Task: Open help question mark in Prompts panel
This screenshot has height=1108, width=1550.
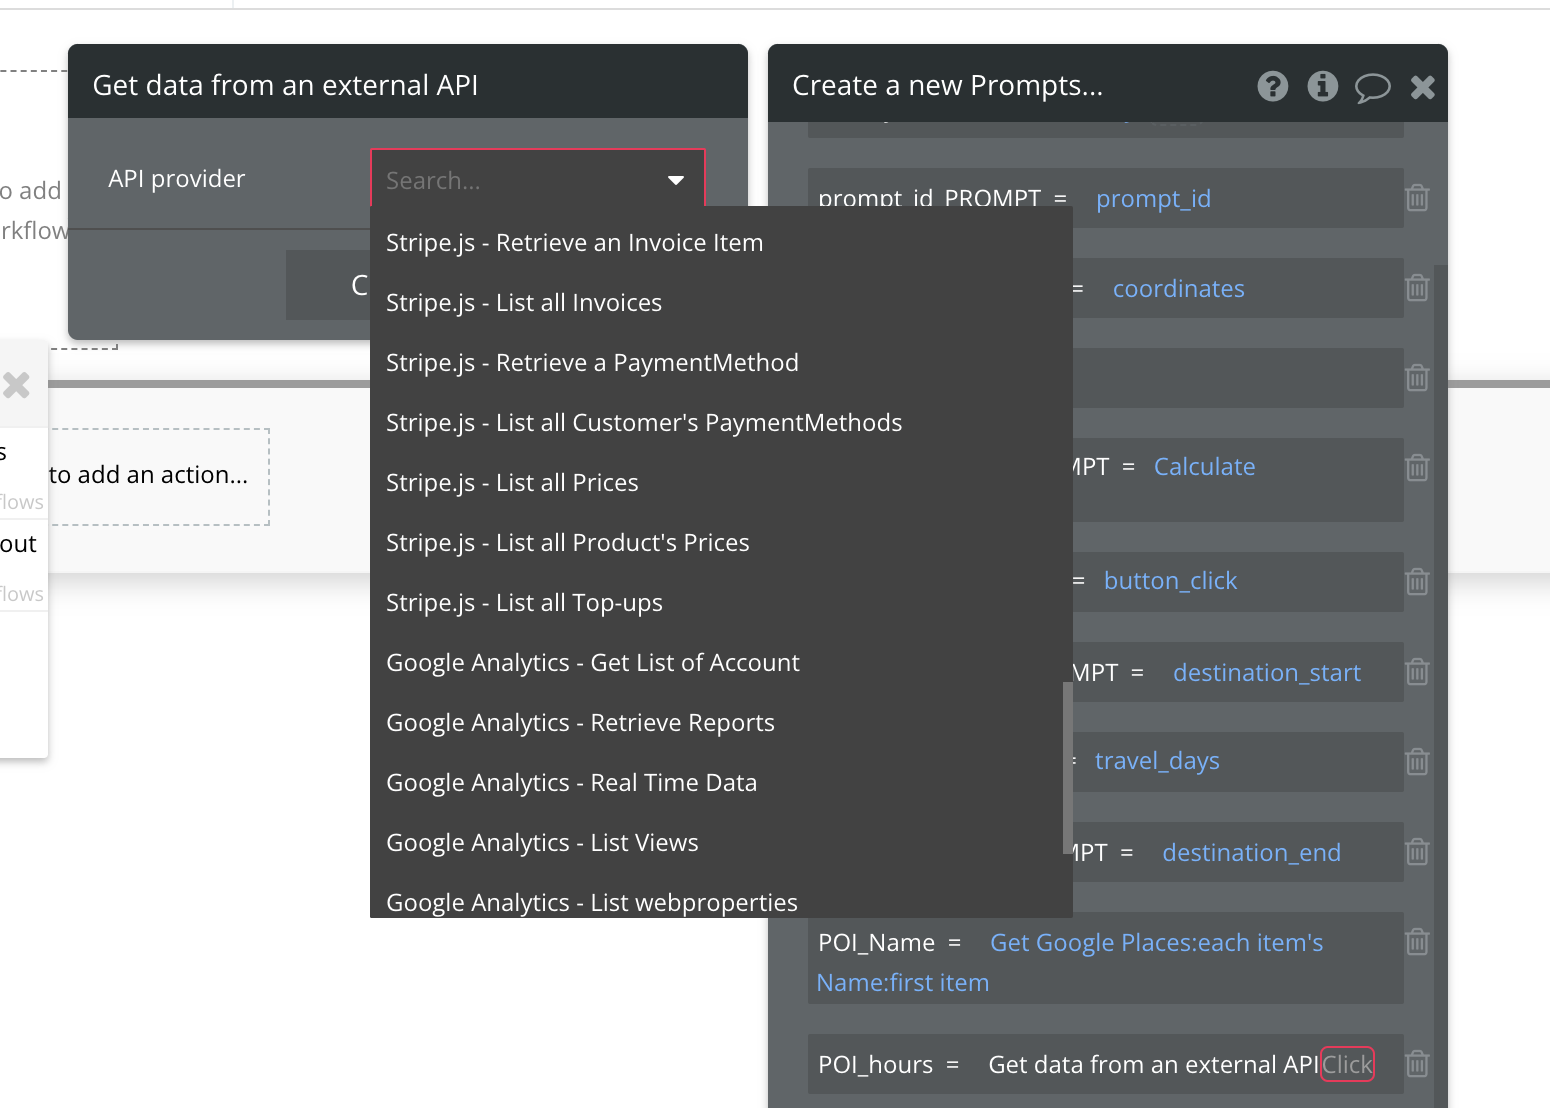Action: coord(1272,87)
